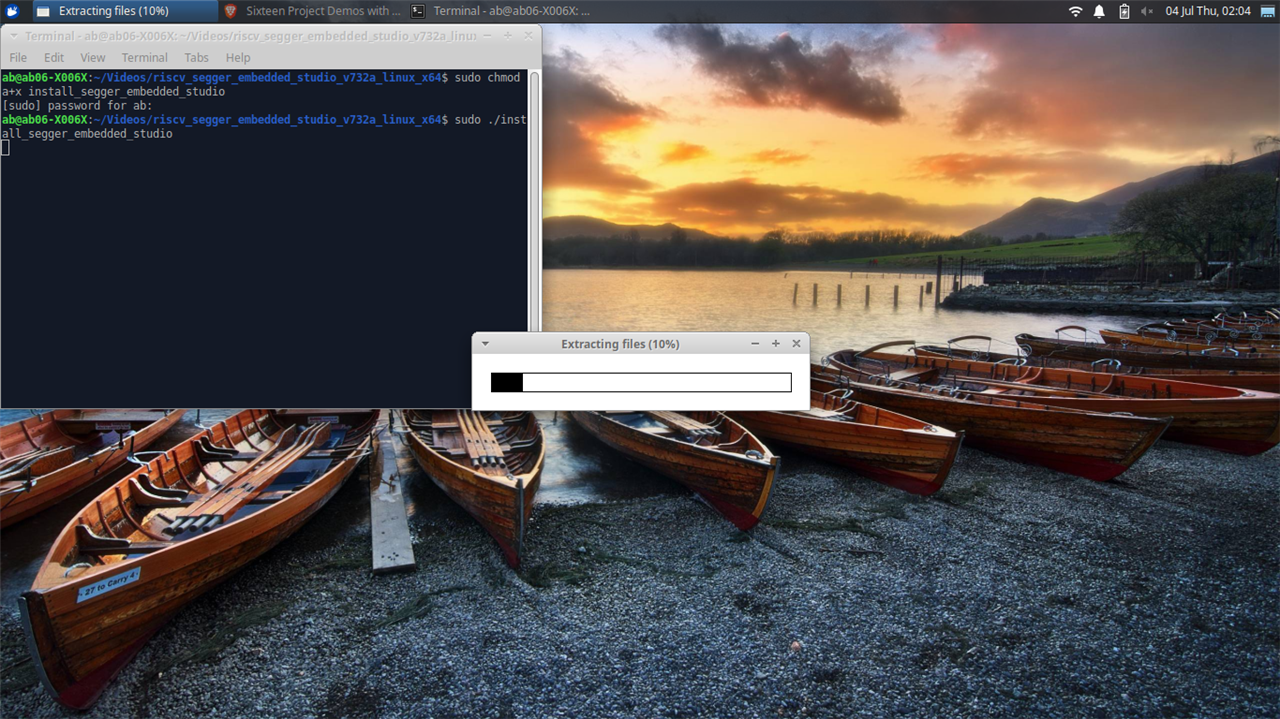This screenshot has width=1280, height=719.
Task: Open the Edit menu in Terminal
Action: pos(54,58)
